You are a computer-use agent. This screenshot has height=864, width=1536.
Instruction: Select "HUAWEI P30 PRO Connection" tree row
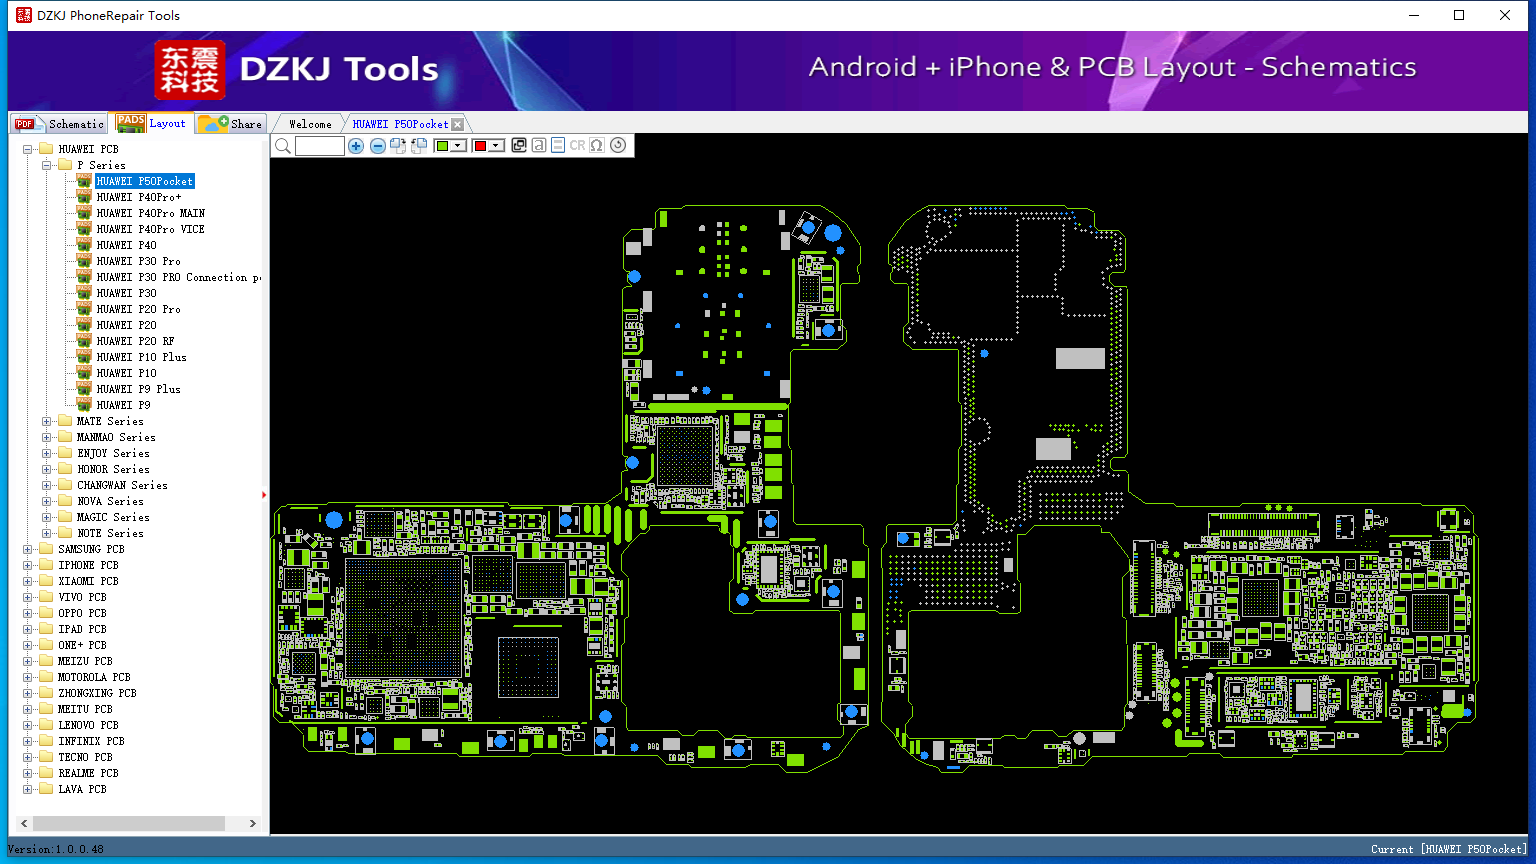pos(178,277)
